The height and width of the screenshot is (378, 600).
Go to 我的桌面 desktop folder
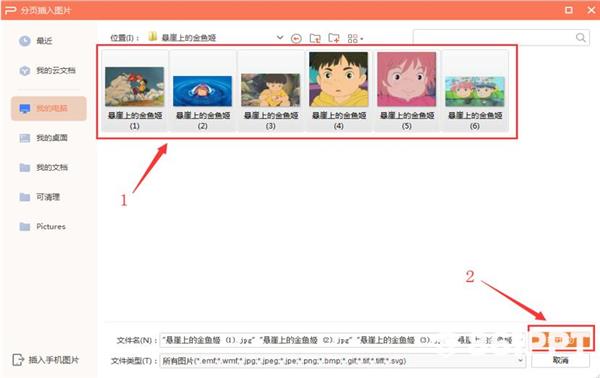coord(43,138)
